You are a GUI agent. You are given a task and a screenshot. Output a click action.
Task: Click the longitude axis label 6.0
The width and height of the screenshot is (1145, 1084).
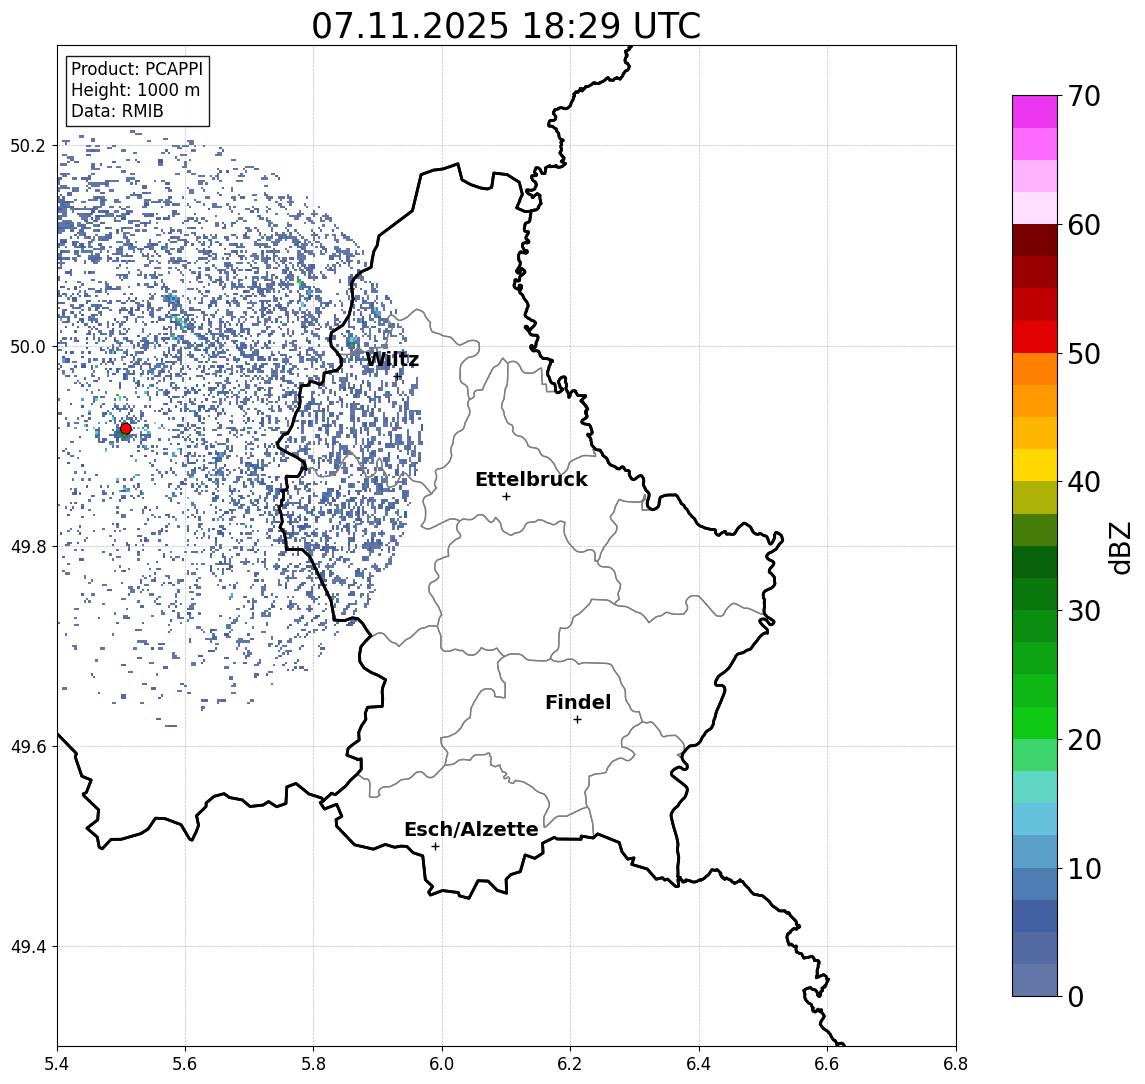(442, 1064)
